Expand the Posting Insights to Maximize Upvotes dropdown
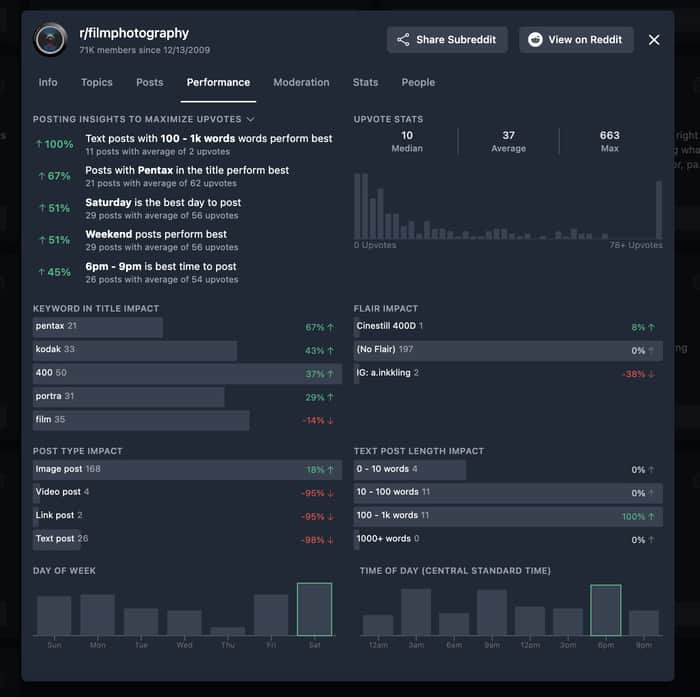 tap(250, 119)
